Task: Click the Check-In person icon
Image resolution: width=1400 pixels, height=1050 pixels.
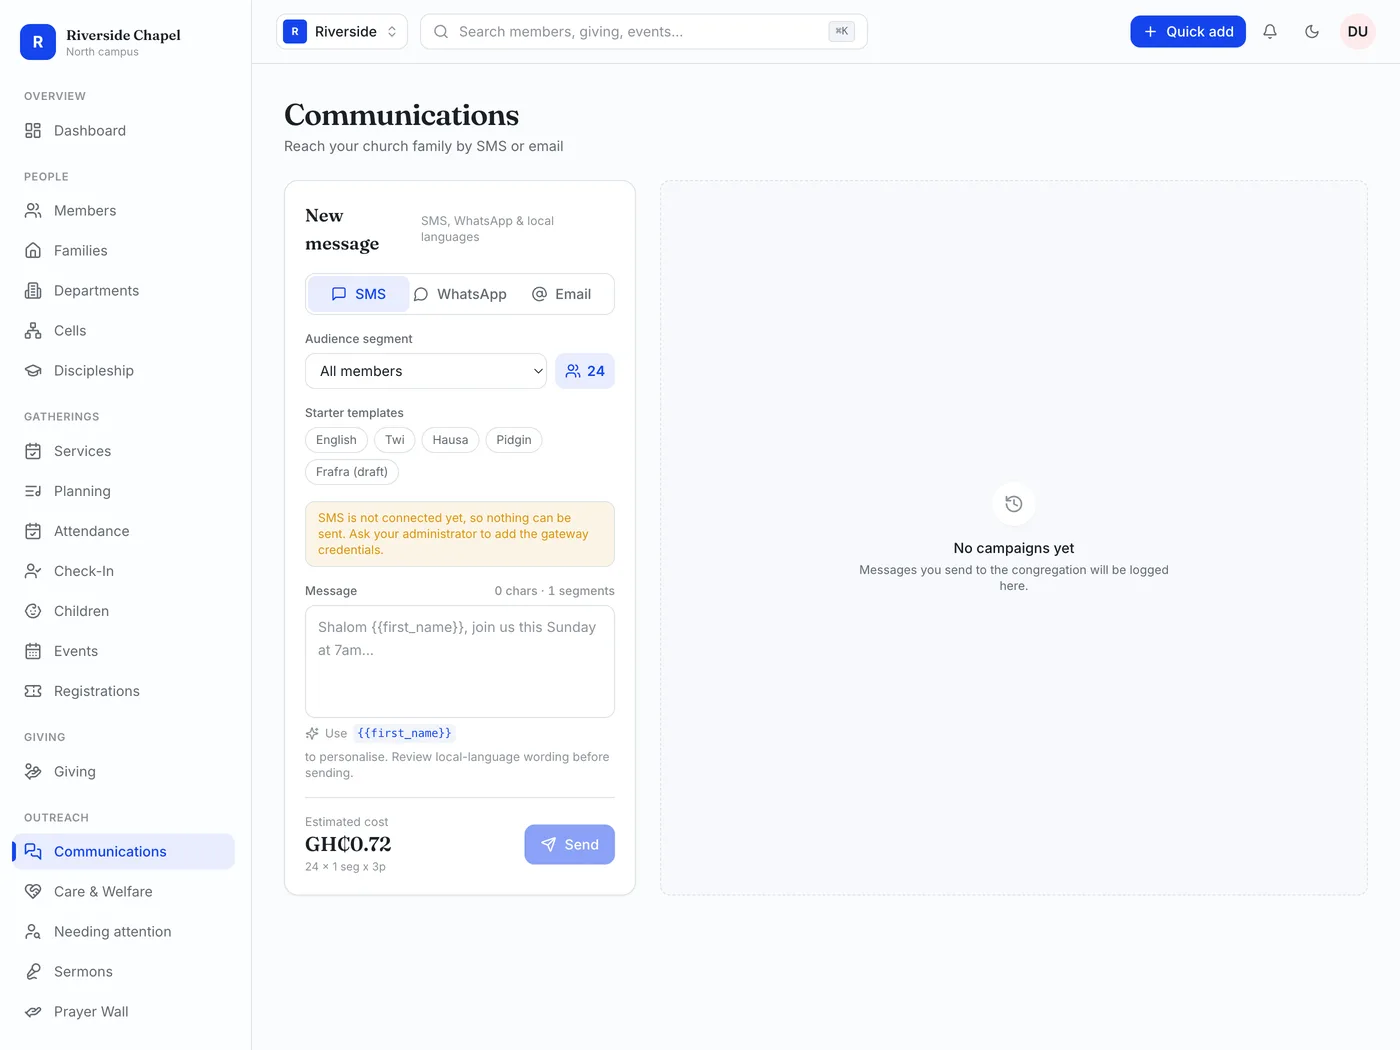Action: point(33,571)
